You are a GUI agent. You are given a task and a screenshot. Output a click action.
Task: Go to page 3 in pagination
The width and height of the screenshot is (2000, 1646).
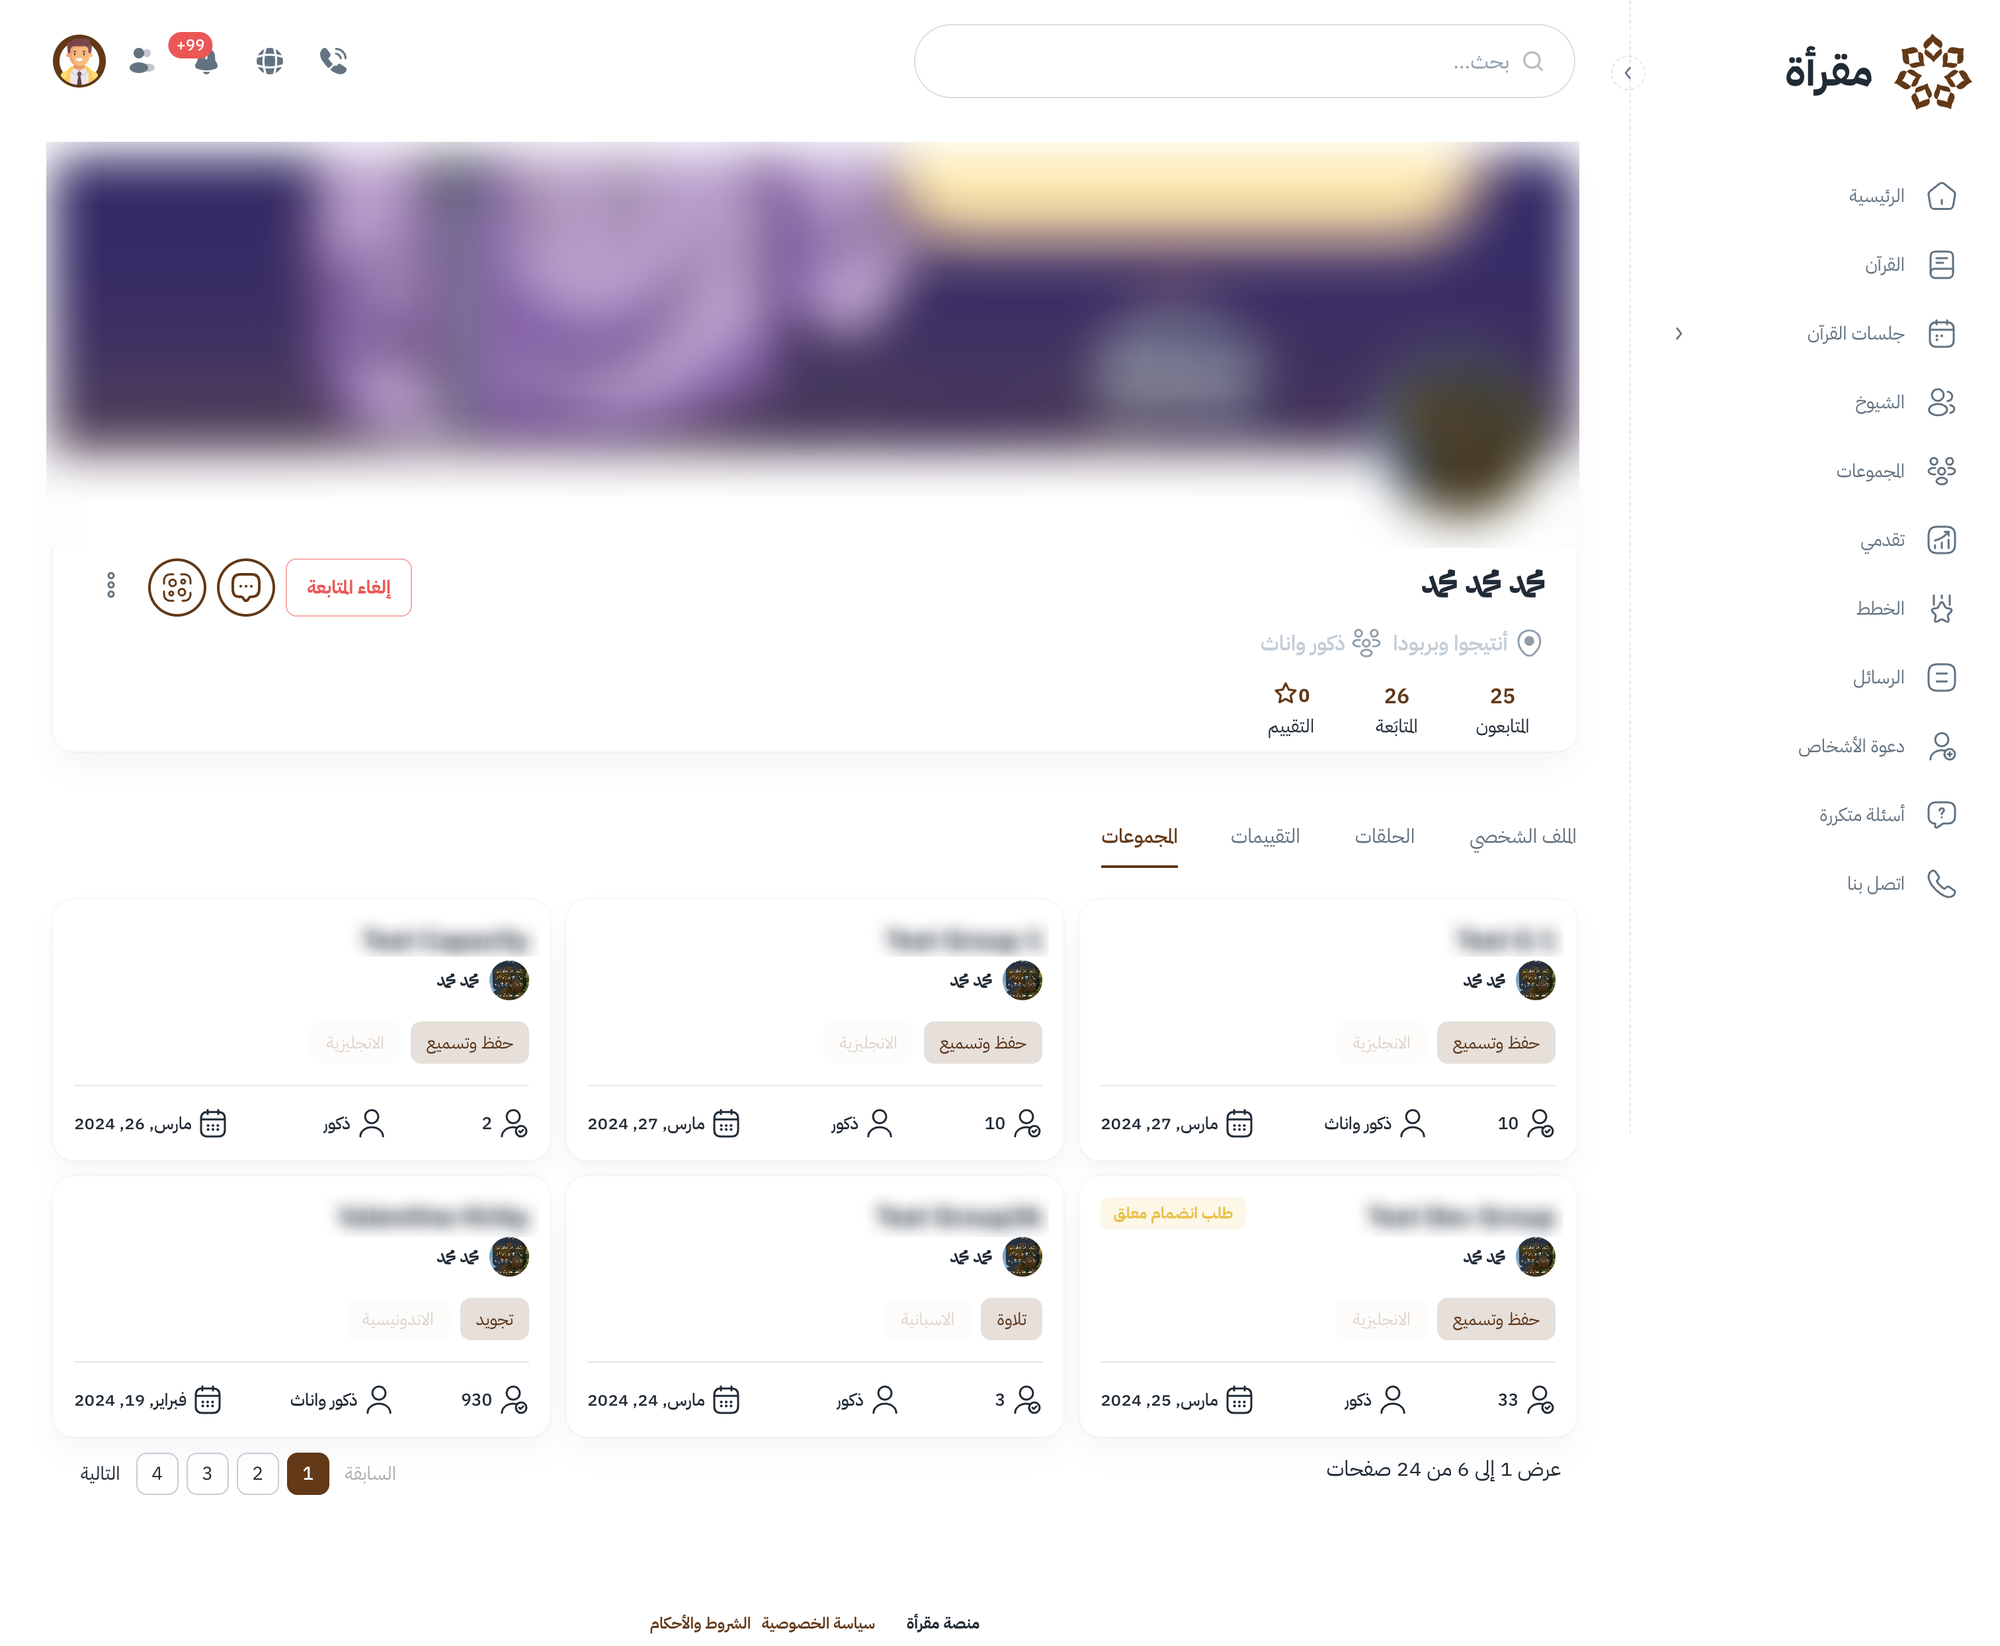[207, 1474]
